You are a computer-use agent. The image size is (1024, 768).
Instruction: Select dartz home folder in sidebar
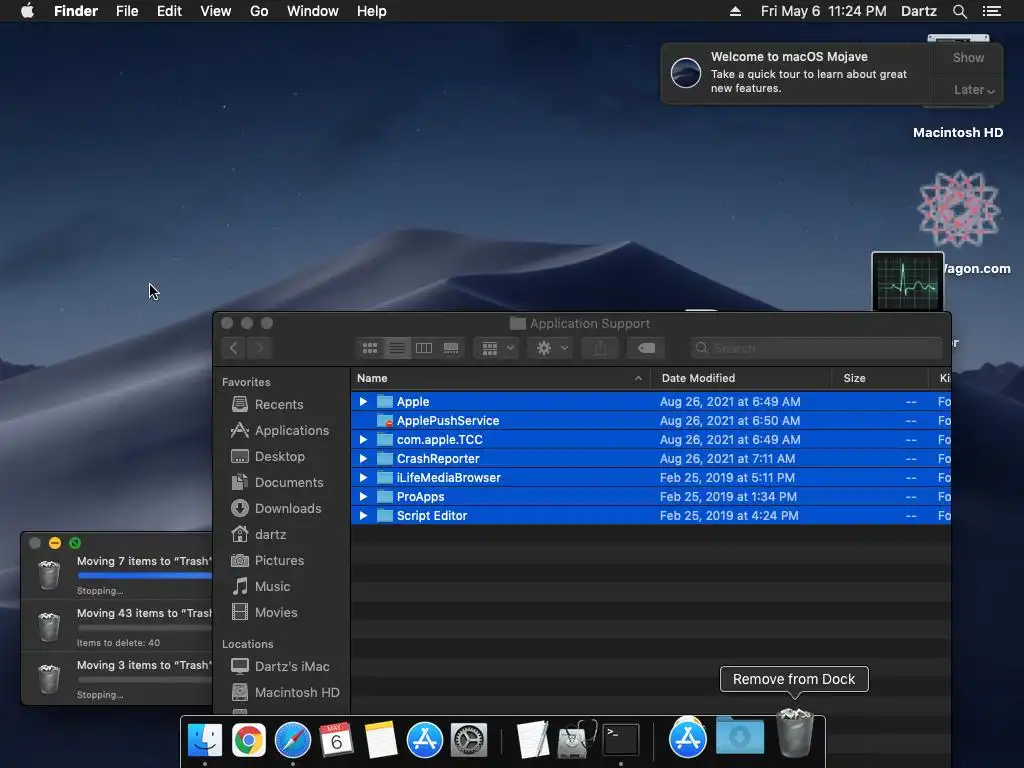(x=259, y=534)
